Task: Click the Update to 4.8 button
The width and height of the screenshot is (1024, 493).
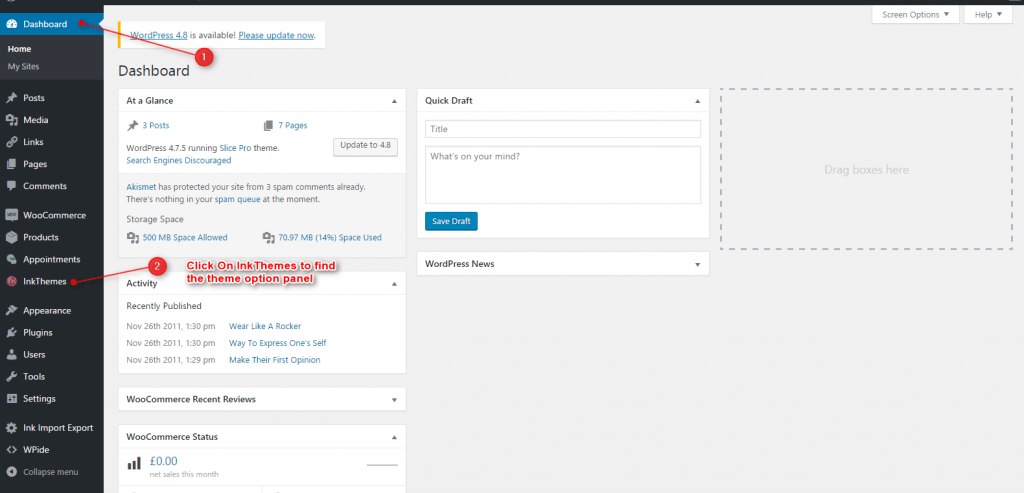Action: [x=365, y=146]
